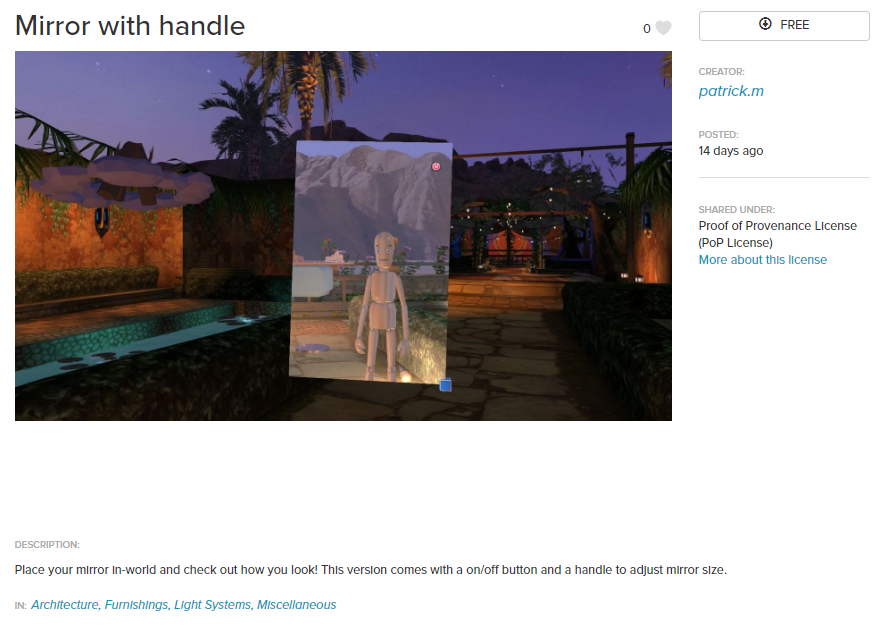The width and height of the screenshot is (885, 631).
Task: Open the Light Systems category
Action: (x=212, y=604)
